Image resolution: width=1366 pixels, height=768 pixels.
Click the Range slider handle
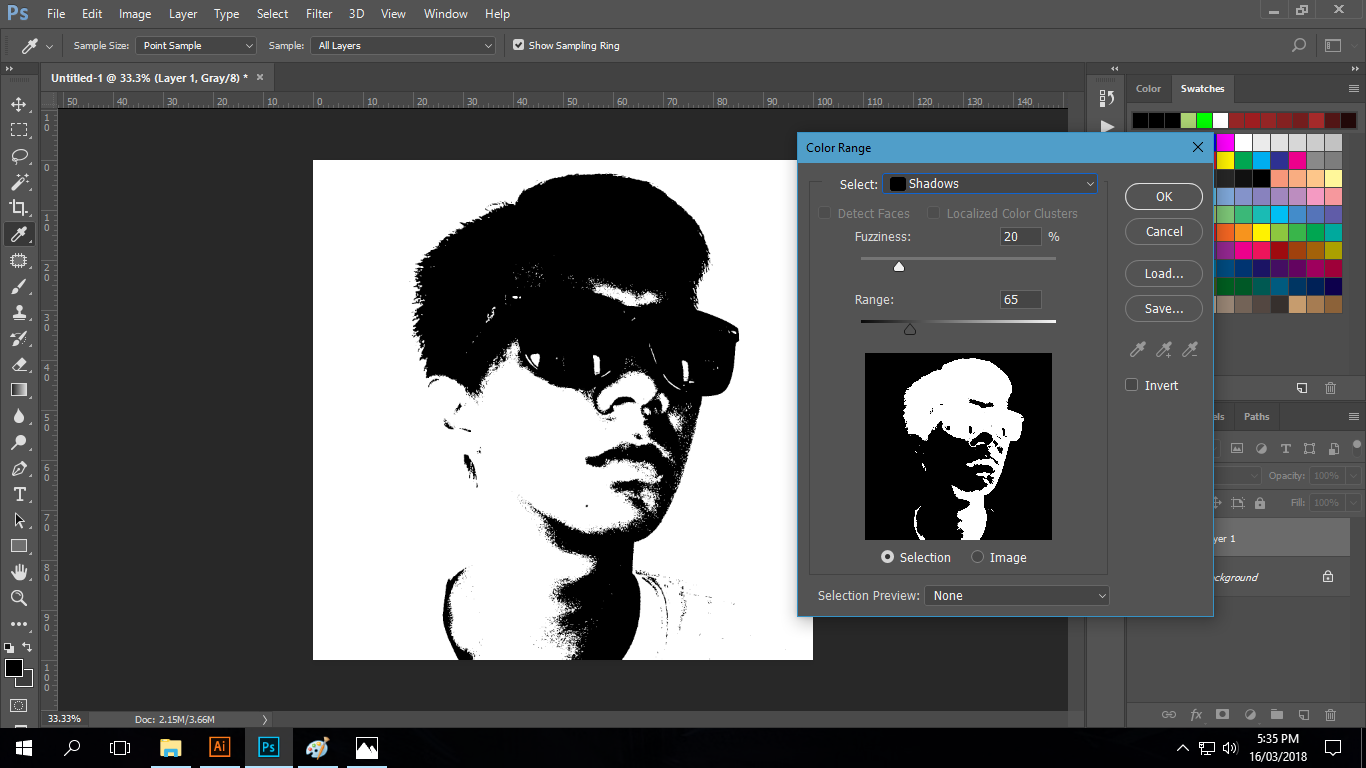coord(910,329)
